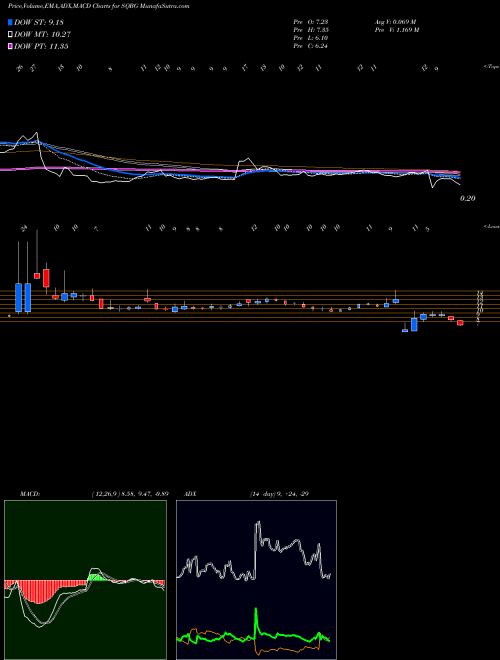Click the 'ADX' panel label
The height and width of the screenshot is (660, 500).
pos(191,494)
